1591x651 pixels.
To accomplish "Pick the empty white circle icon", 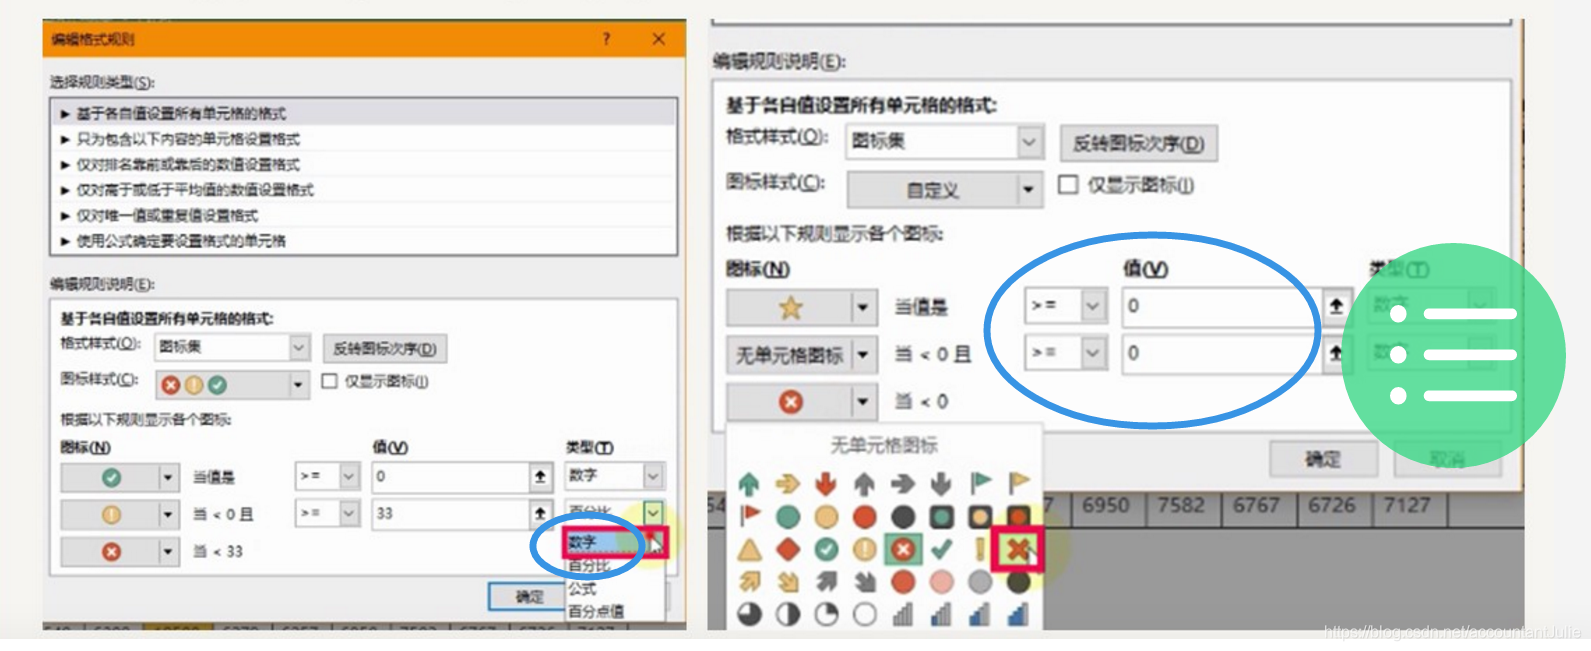I will pyautogui.click(x=865, y=614).
